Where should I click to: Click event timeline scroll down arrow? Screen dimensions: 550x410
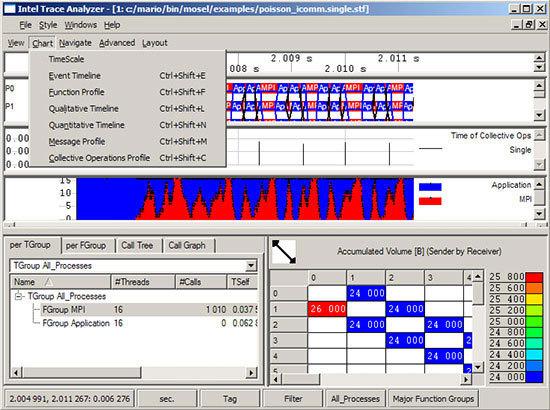point(539,115)
